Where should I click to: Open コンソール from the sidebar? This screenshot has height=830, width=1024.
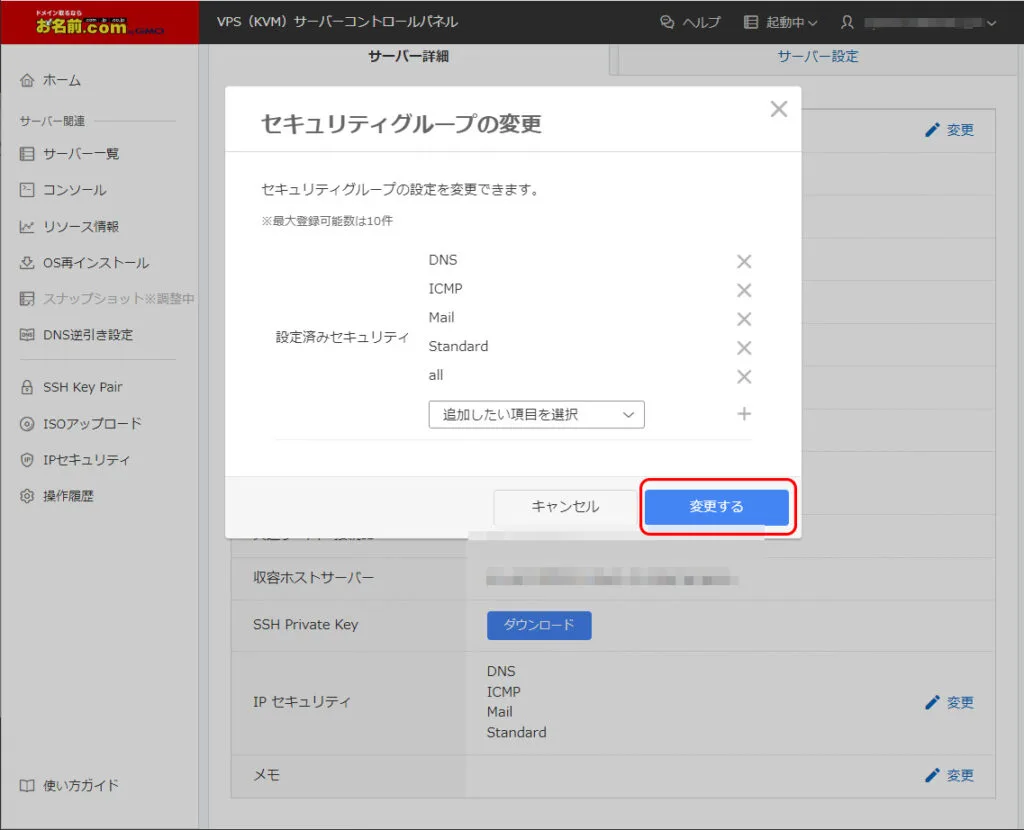point(74,190)
